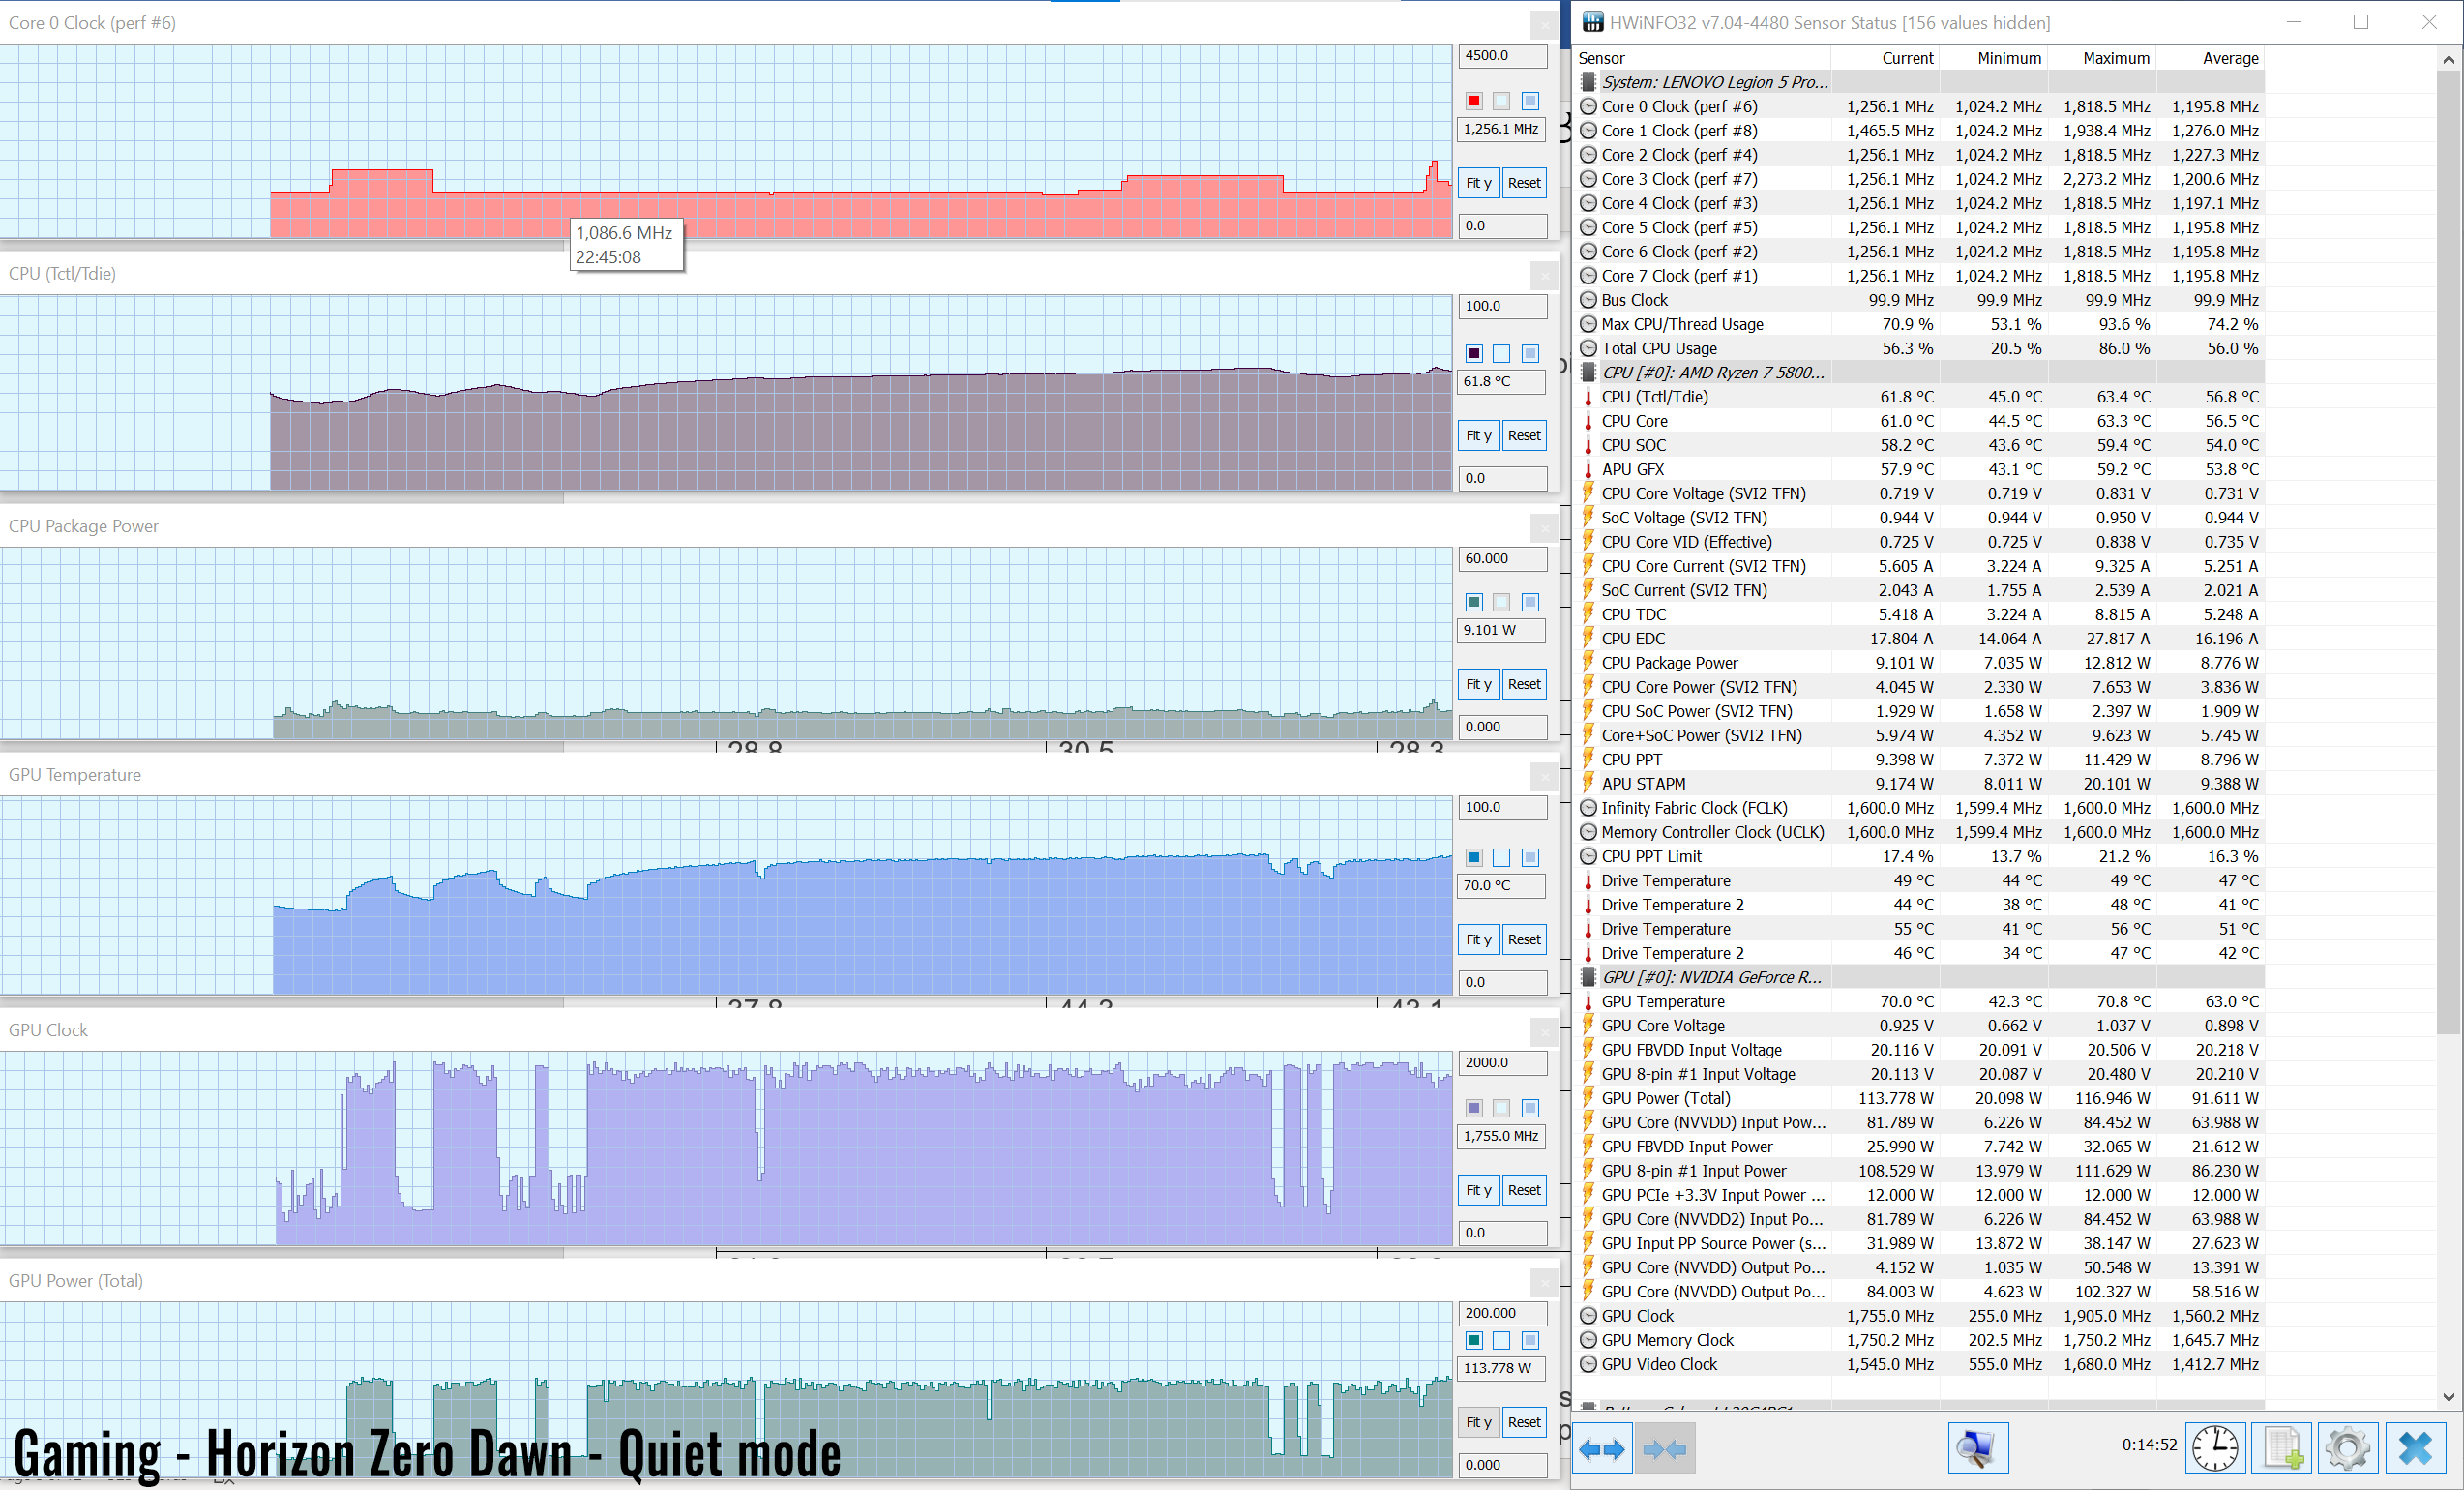The width and height of the screenshot is (2464, 1490).
Task: Click the Average column header
Action: pos(2210,58)
